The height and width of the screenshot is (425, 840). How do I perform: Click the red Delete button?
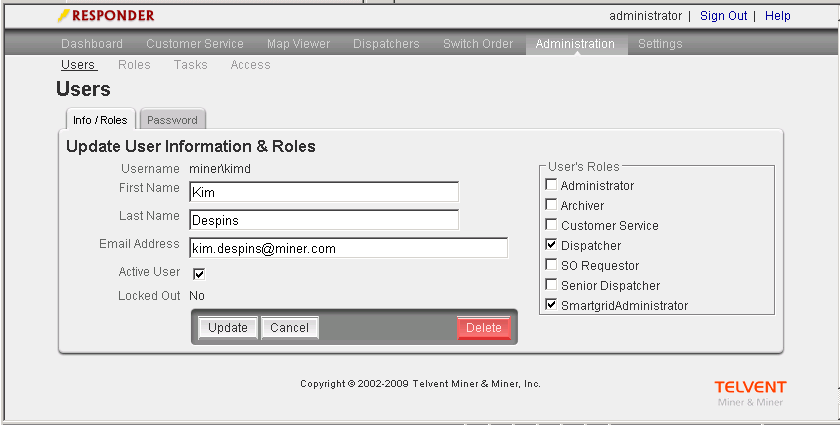coord(484,328)
